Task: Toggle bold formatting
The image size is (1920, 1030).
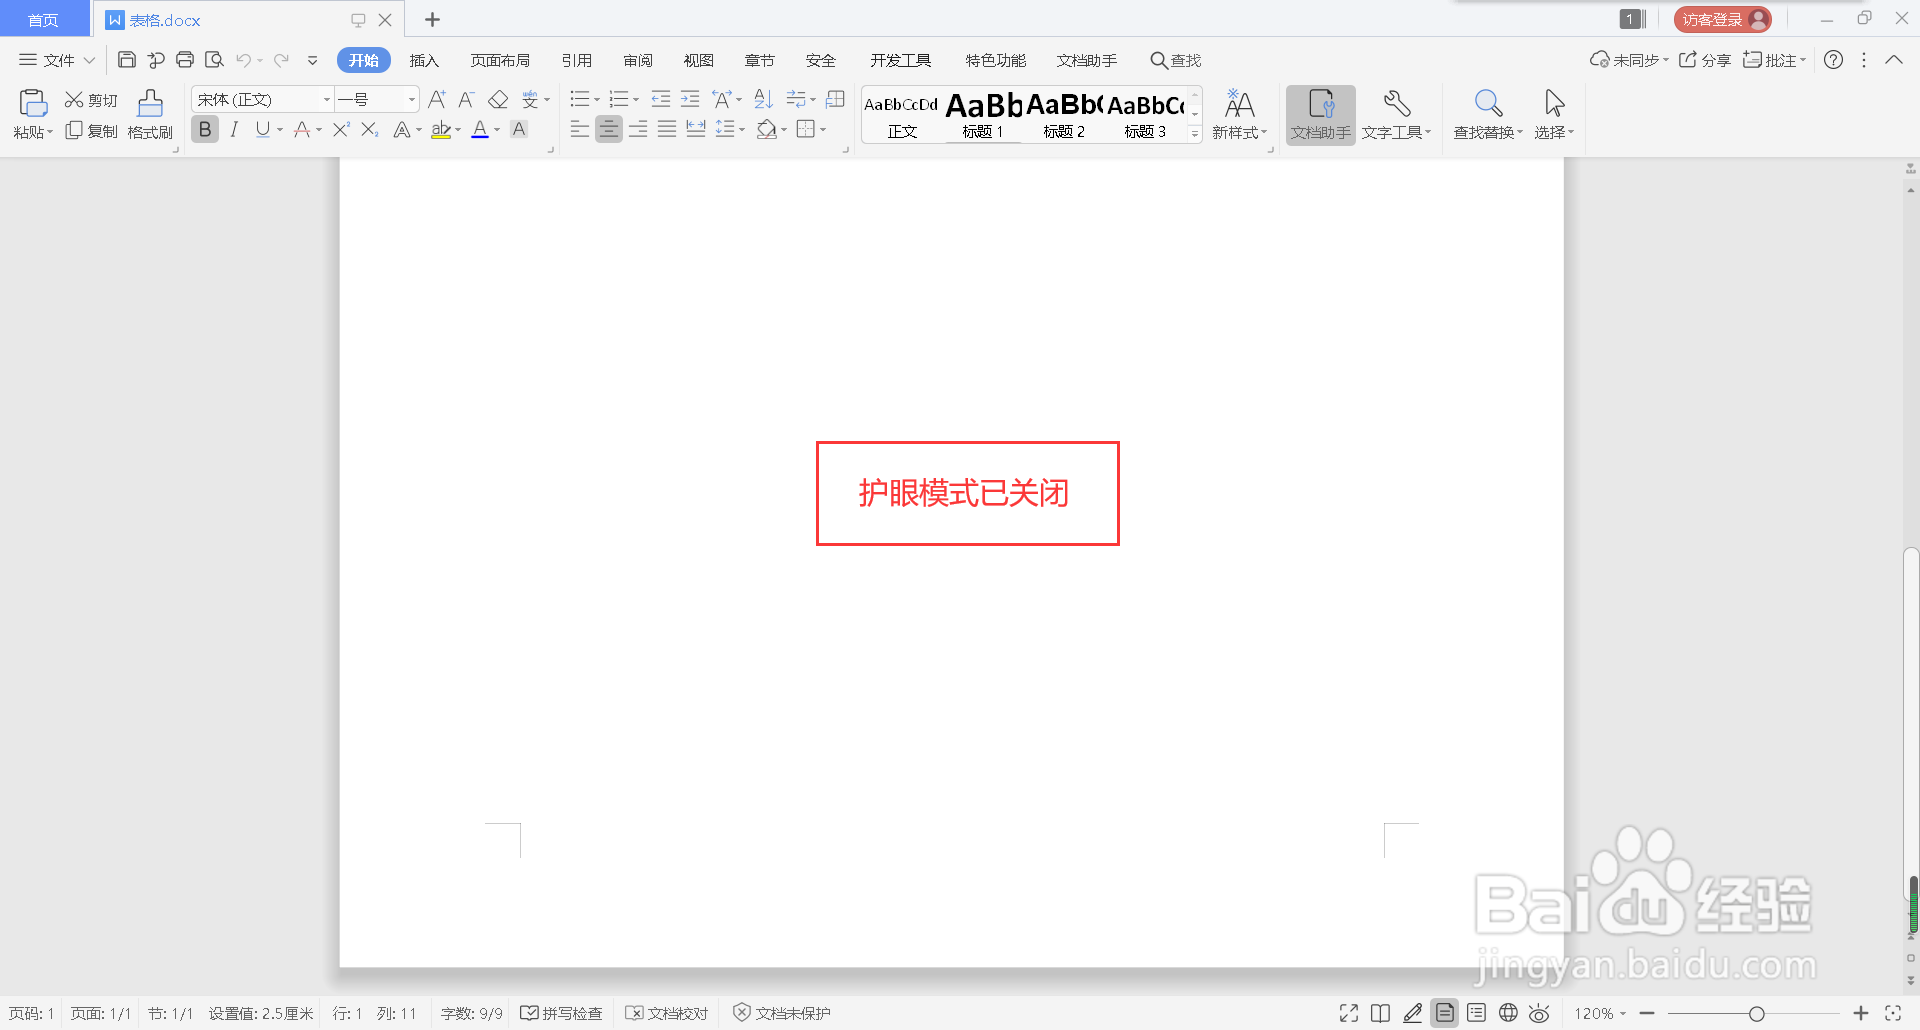Action: 204,128
